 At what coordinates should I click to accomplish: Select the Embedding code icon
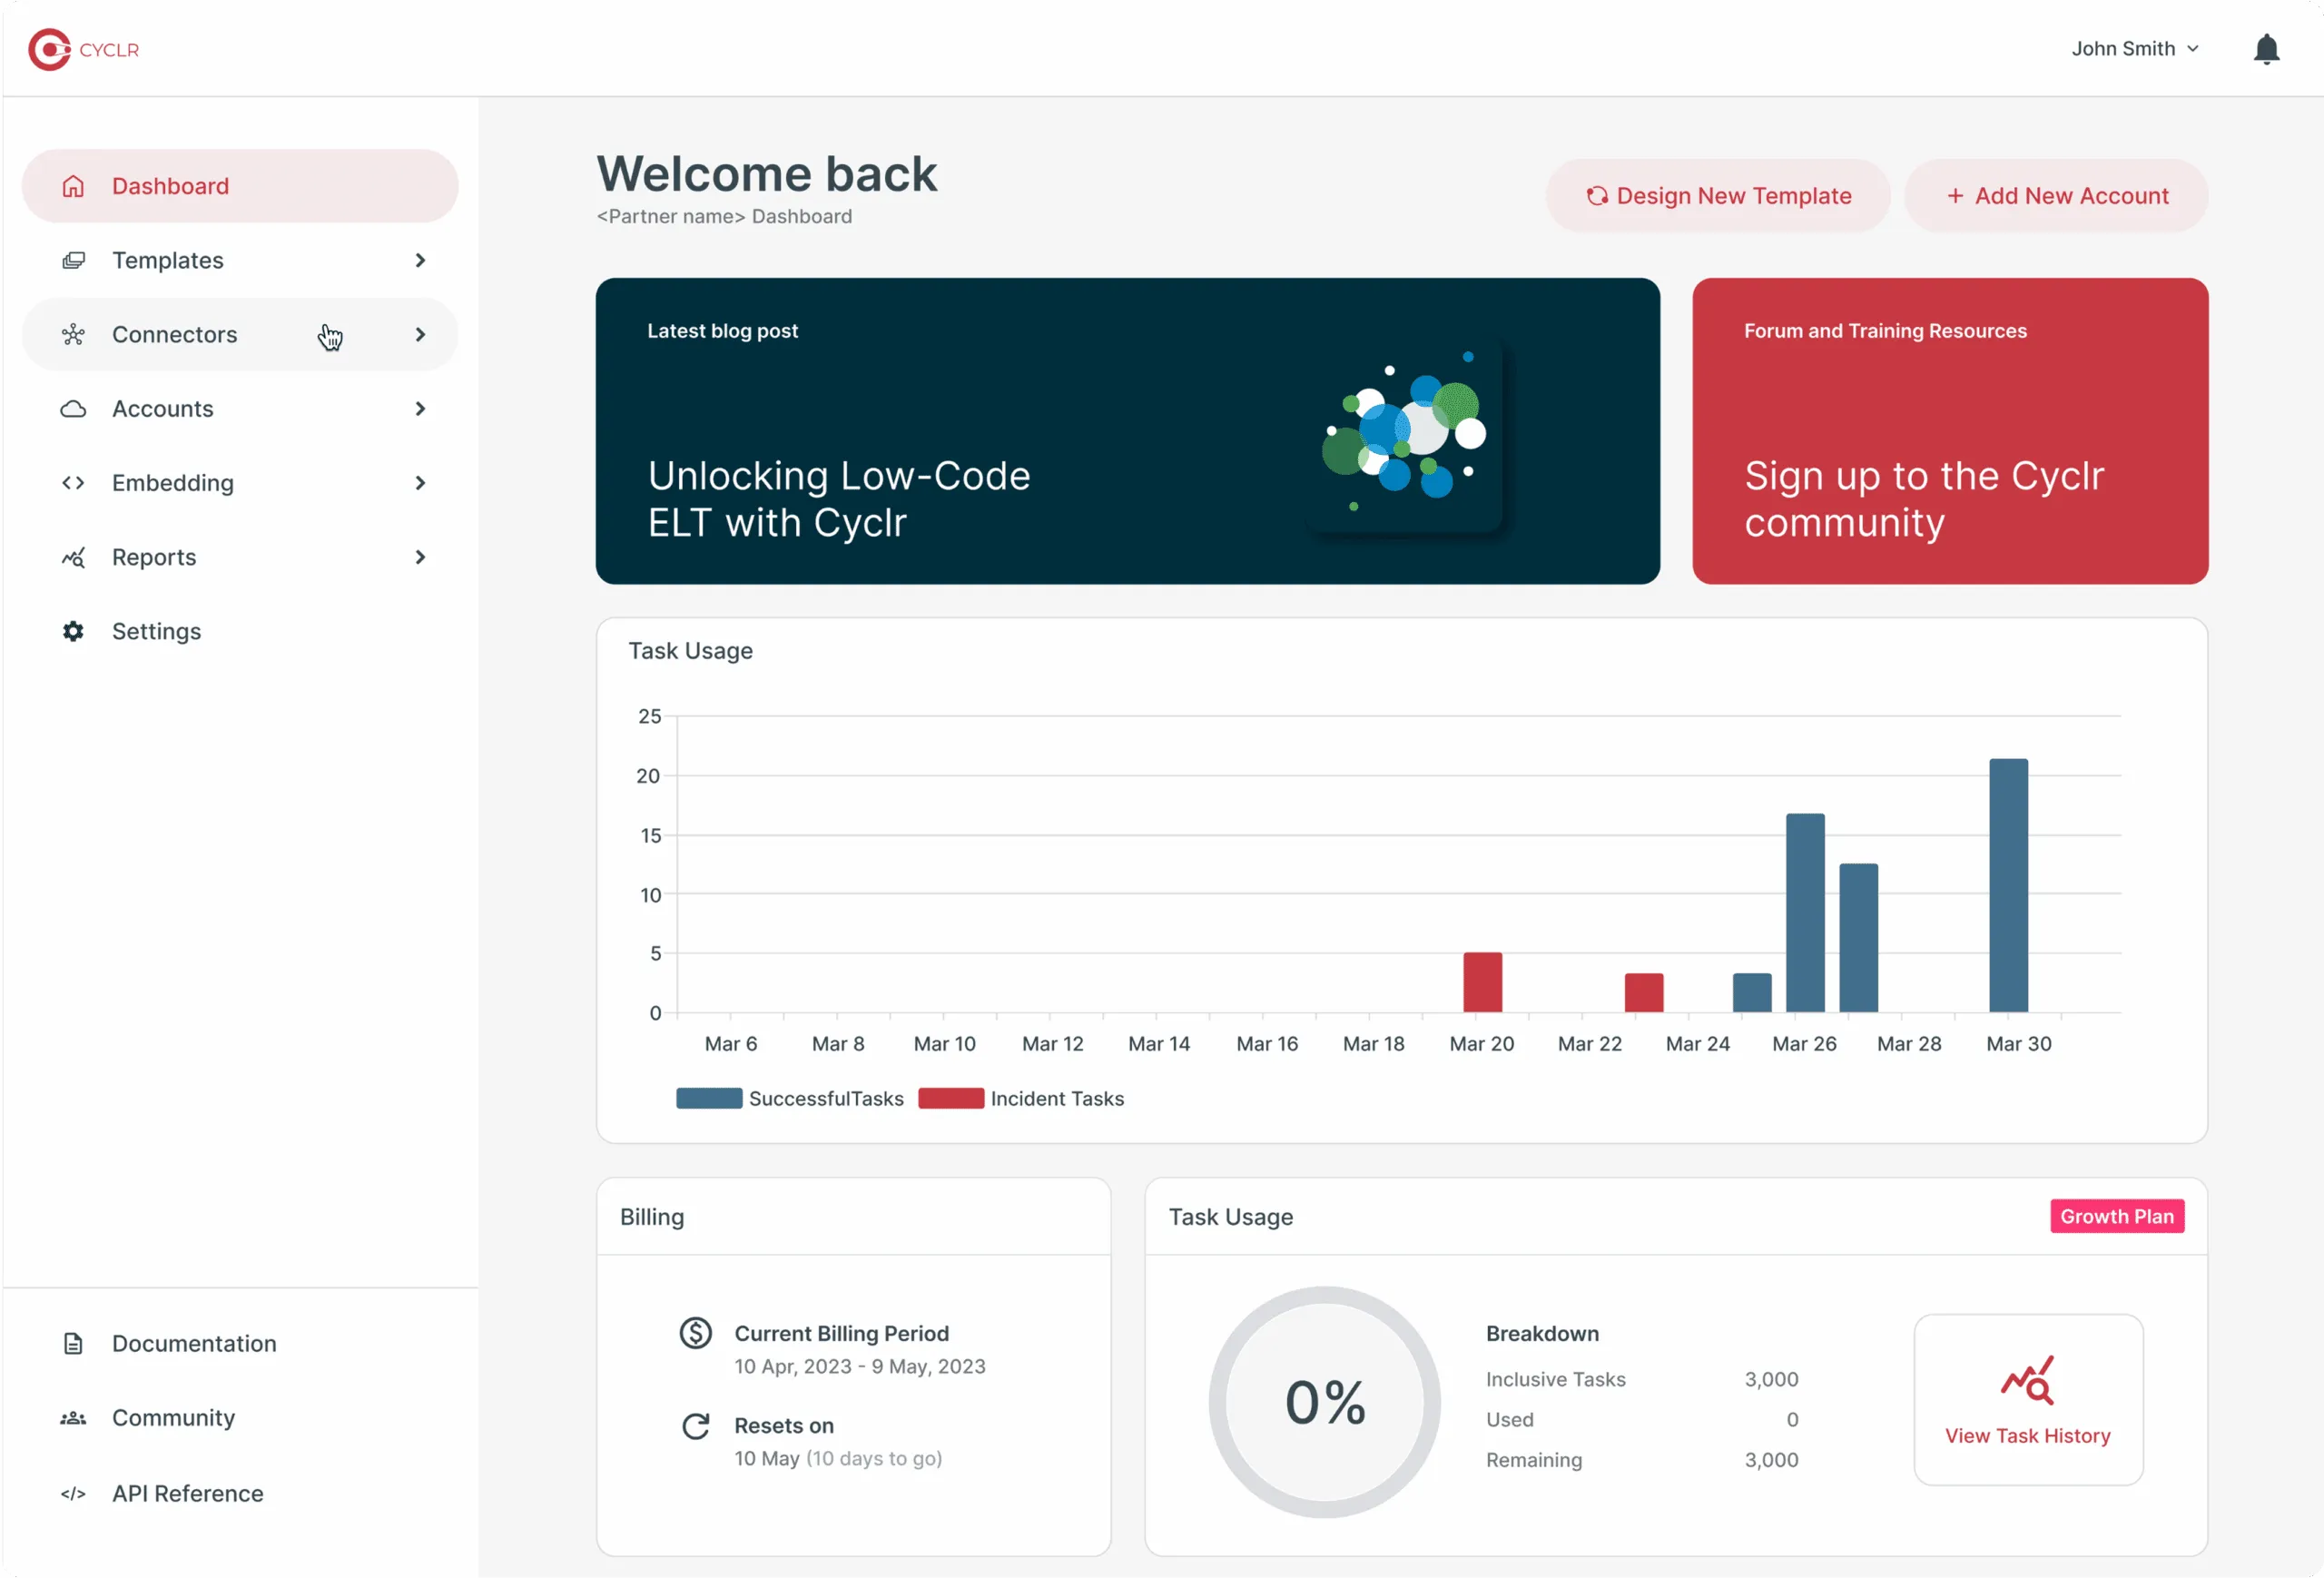point(73,482)
